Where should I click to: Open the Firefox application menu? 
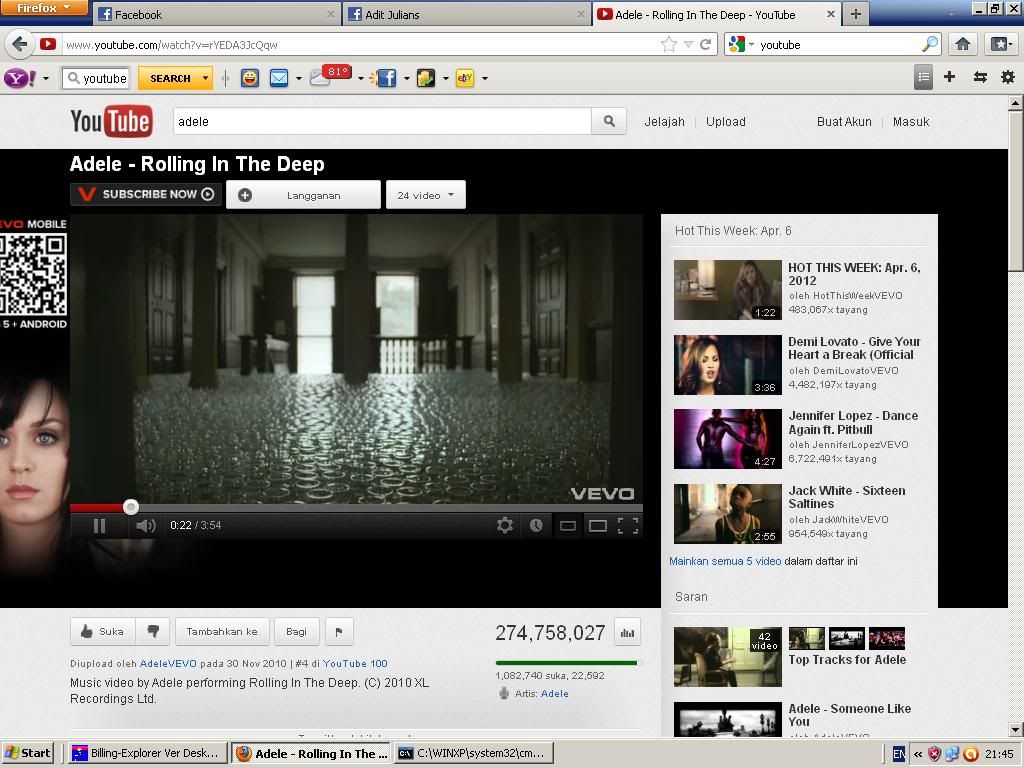click(44, 8)
